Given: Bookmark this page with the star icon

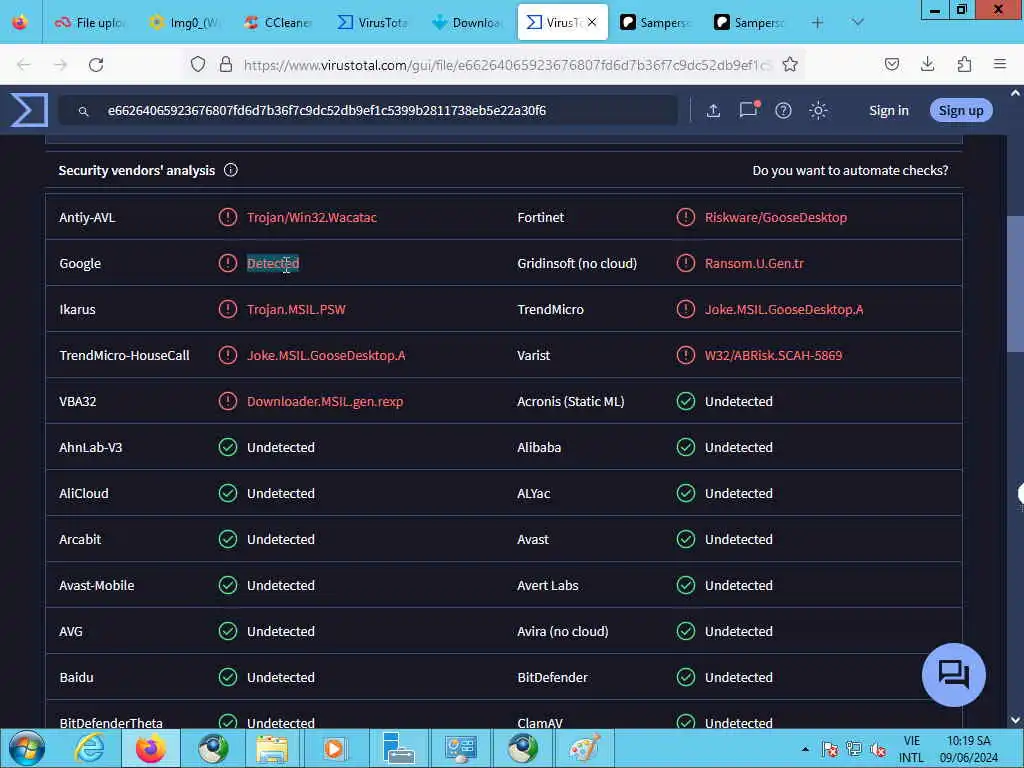Looking at the screenshot, I should point(790,64).
